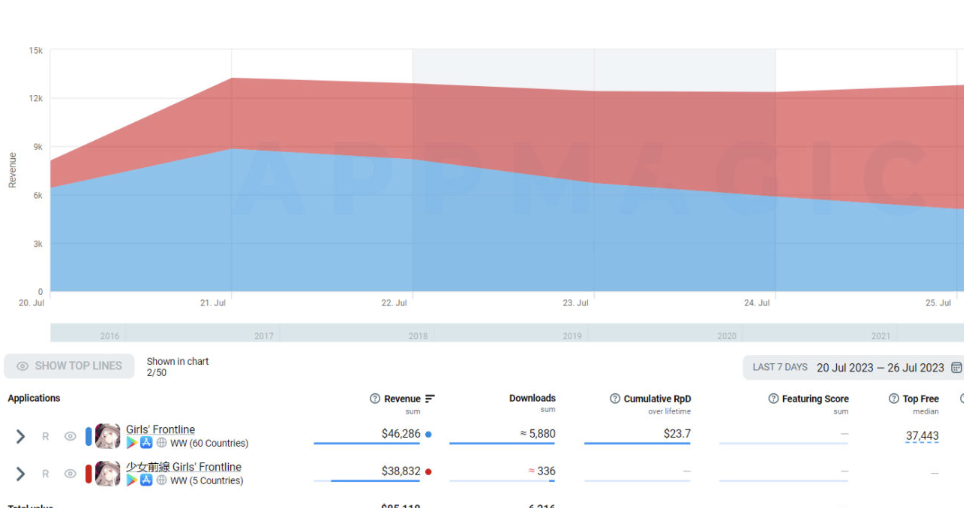Click the R icon in Girls' Frontline row
This screenshot has width=964, height=508.
(45, 436)
